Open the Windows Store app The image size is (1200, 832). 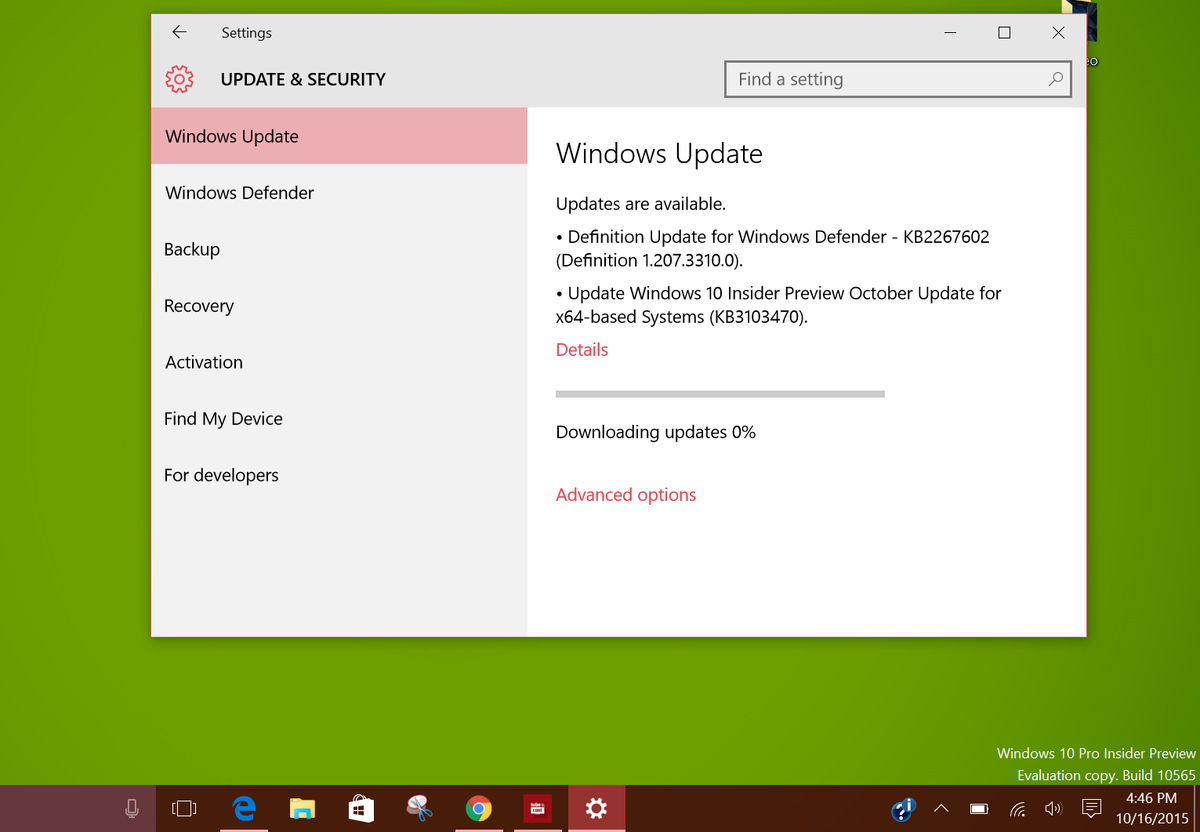click(x=360, y=808)
